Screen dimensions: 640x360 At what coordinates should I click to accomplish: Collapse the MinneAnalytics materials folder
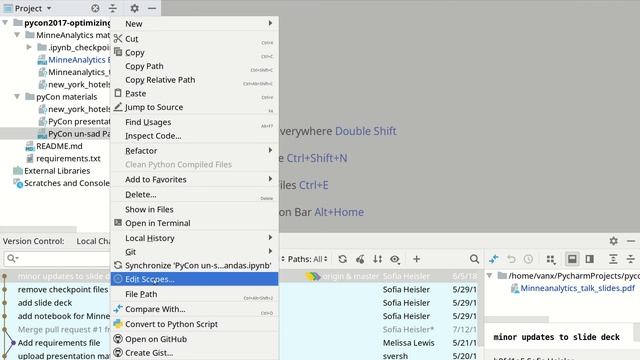[17, 35]
